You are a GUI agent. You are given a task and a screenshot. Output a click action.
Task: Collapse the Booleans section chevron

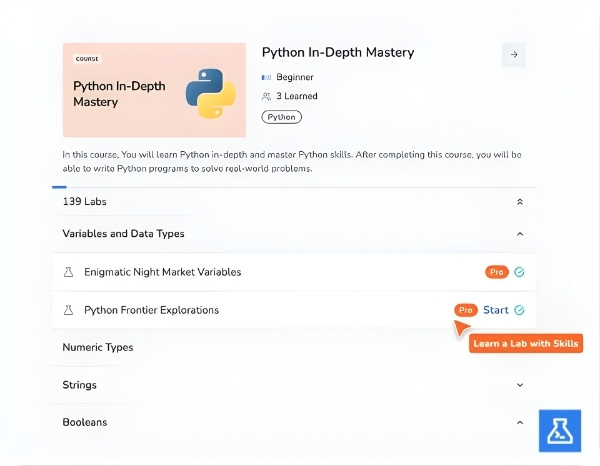click(520, 422)
